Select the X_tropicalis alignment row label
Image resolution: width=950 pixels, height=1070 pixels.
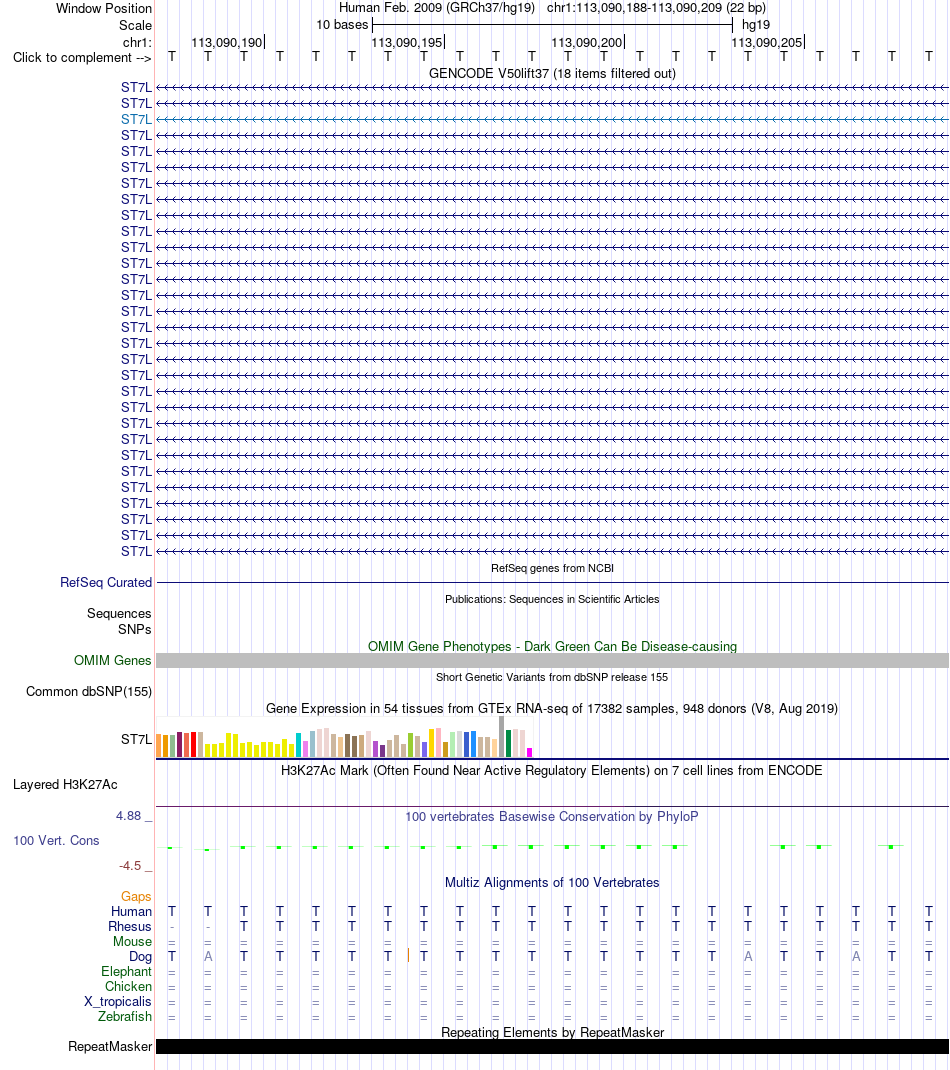point(117,1002)
